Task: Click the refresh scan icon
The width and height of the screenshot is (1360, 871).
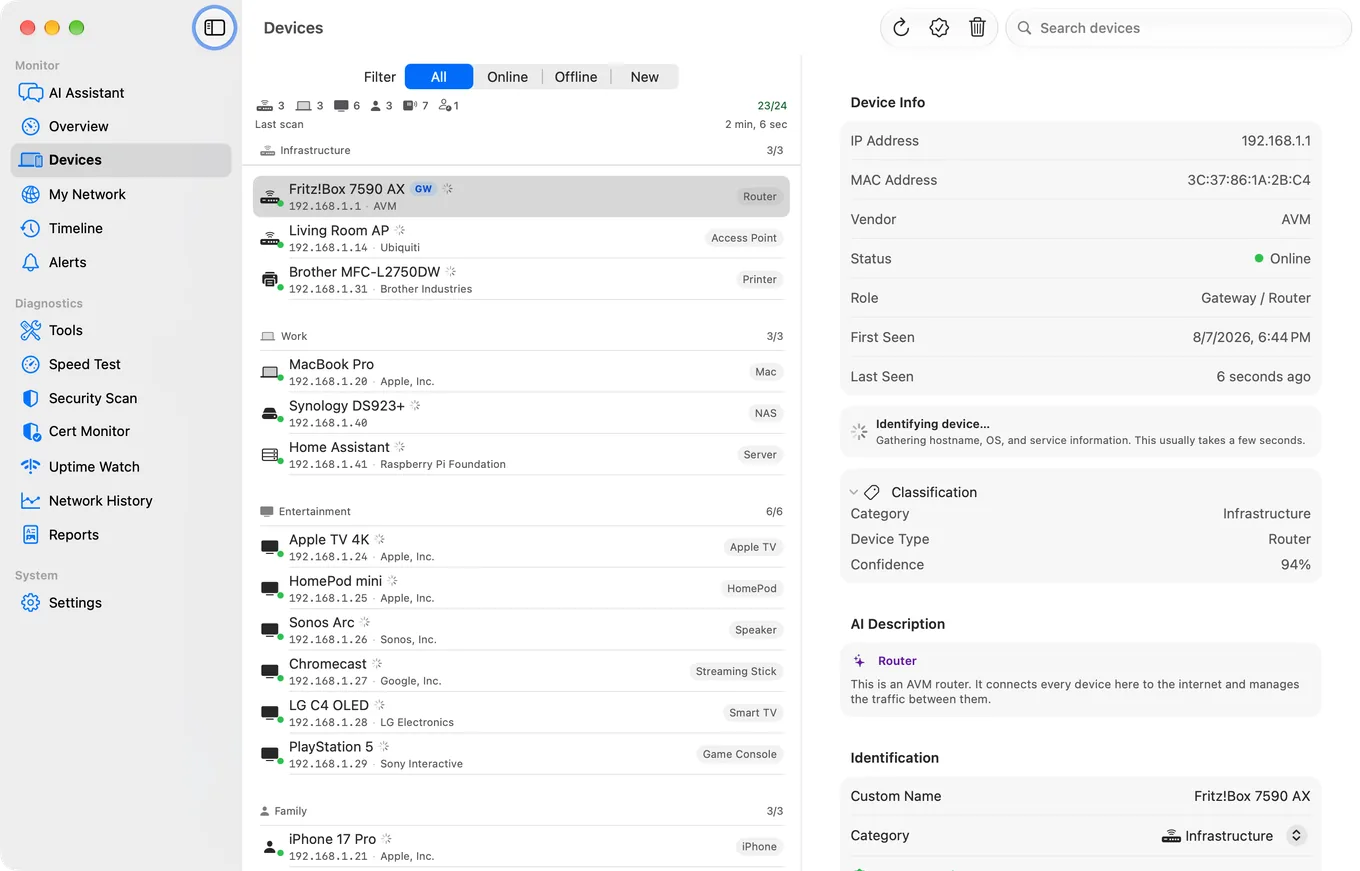Action: pyautogui.click(x=900, y=28)
